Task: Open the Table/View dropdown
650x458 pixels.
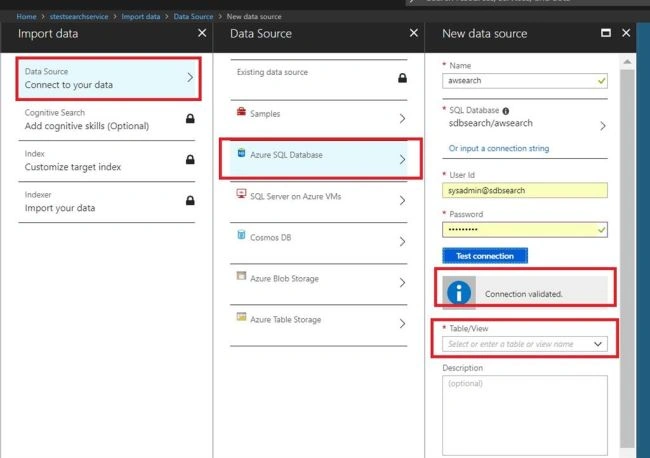Action: click(525, 344)
